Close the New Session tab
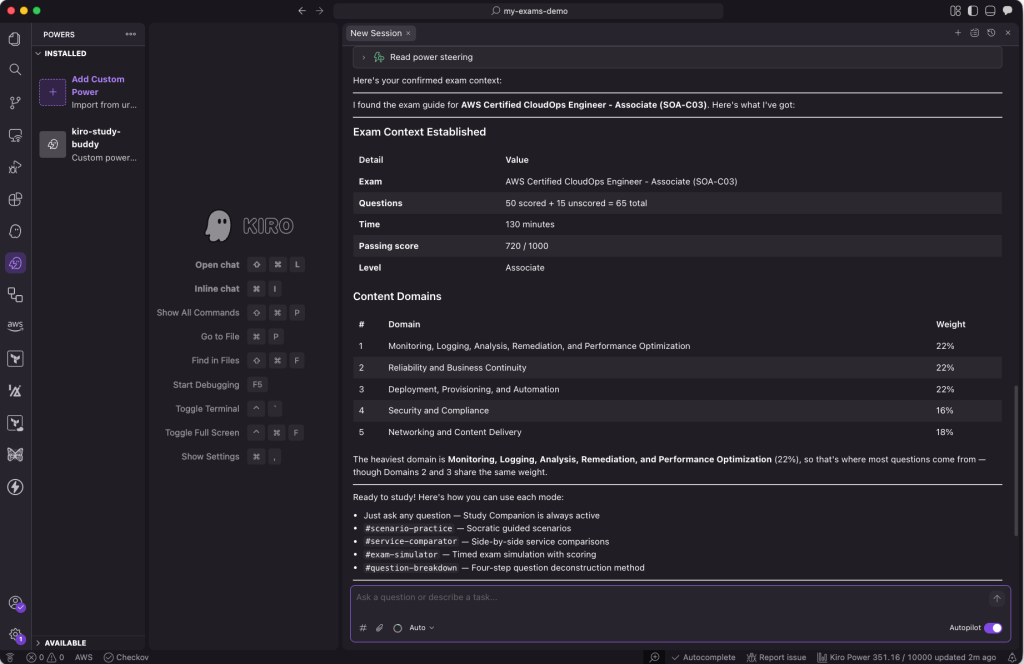This screenshot has width=1024, height=664. pyautogui.click(x=408, y=33)
